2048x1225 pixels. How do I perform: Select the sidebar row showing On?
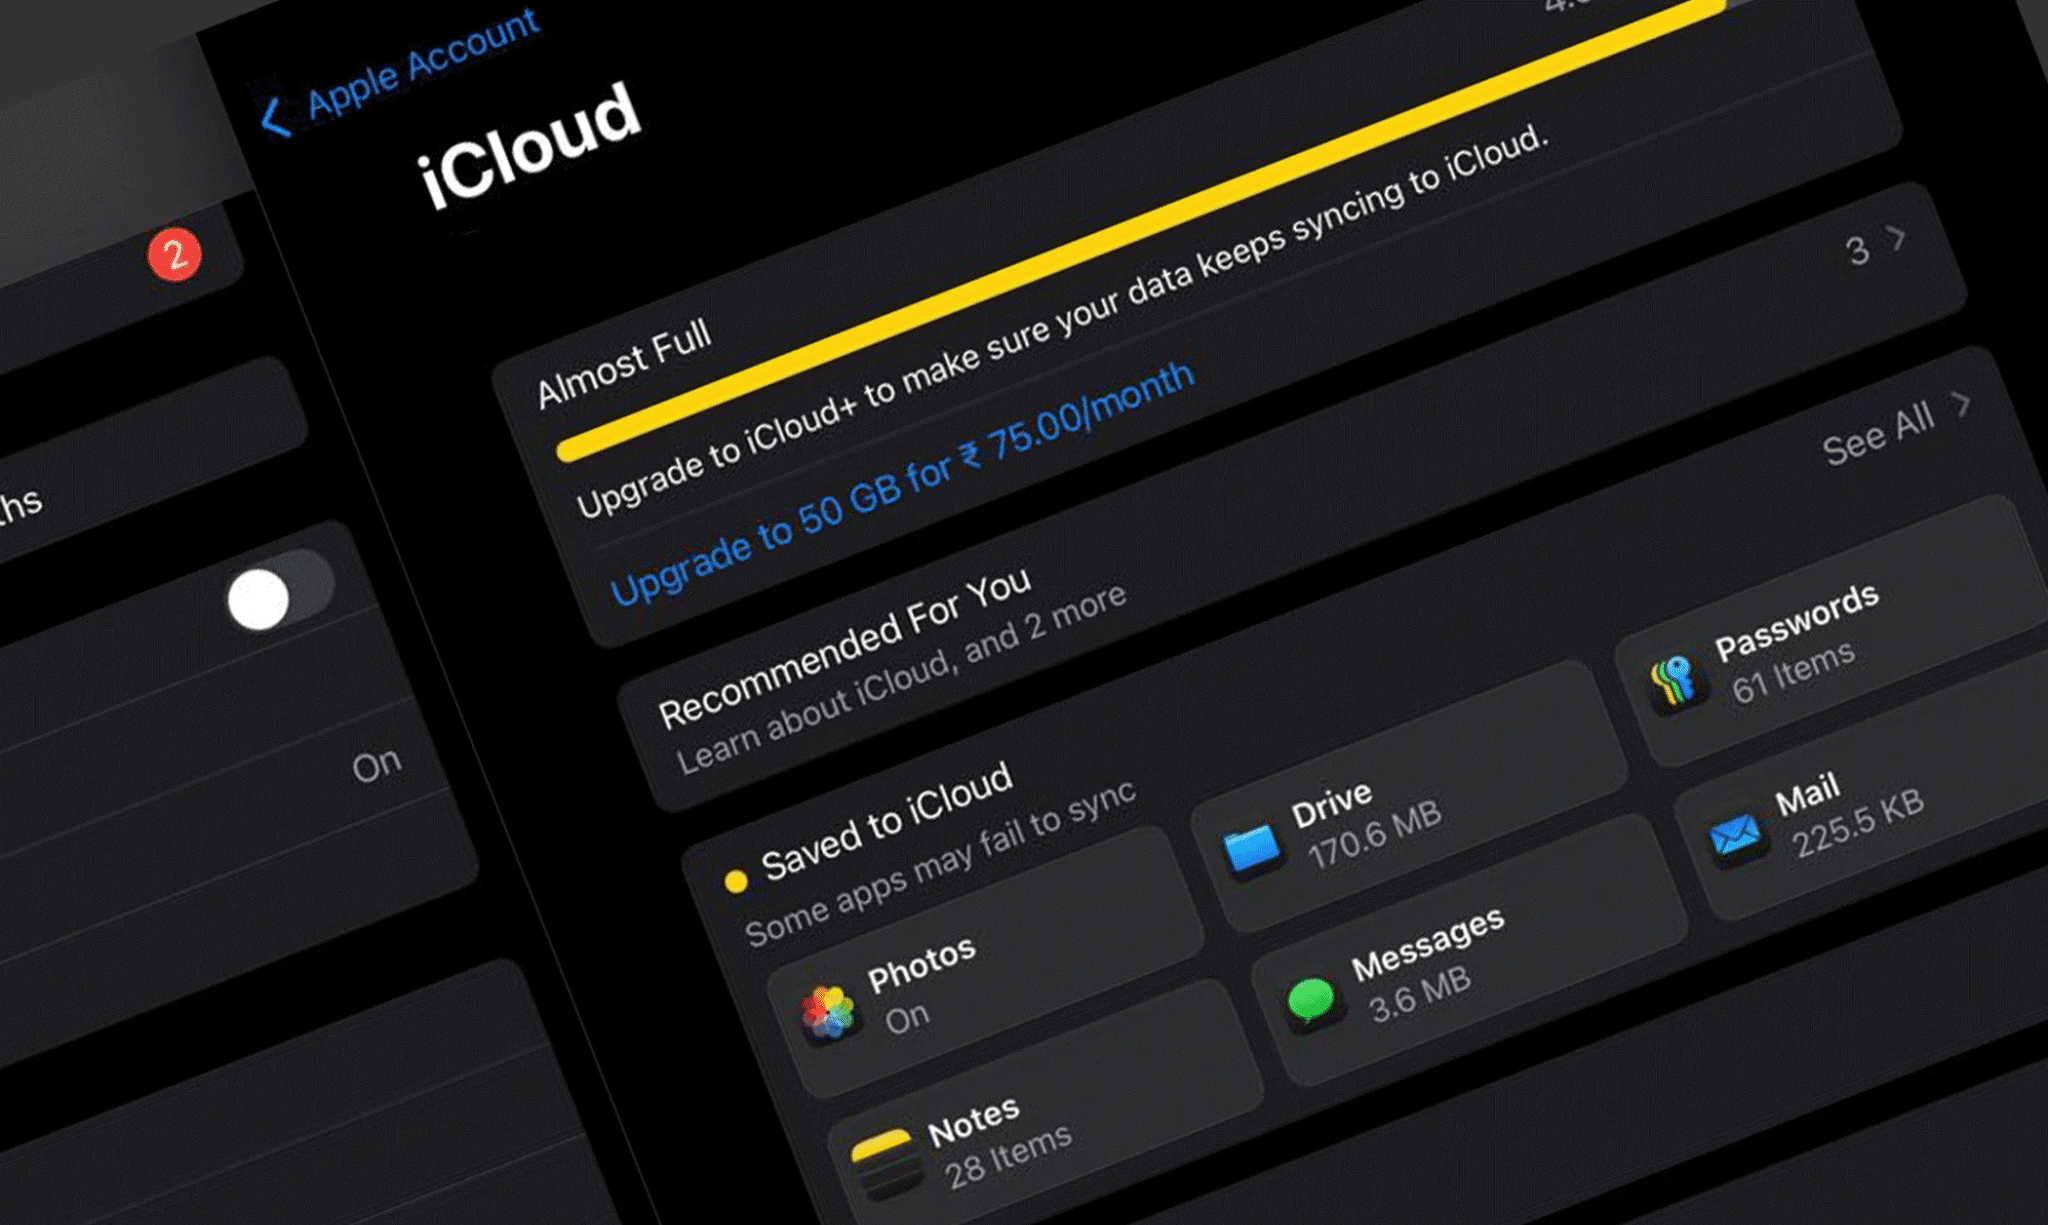pos(375,765)
